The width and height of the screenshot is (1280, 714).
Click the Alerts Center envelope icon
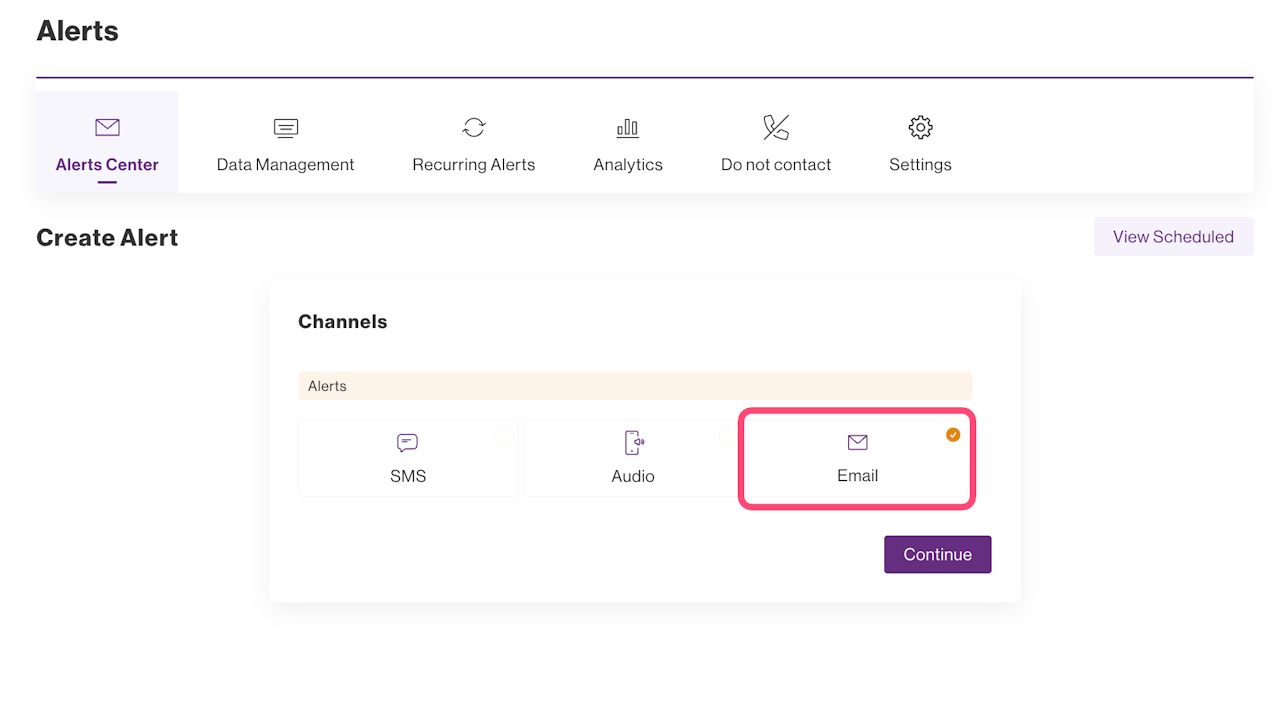107,127
